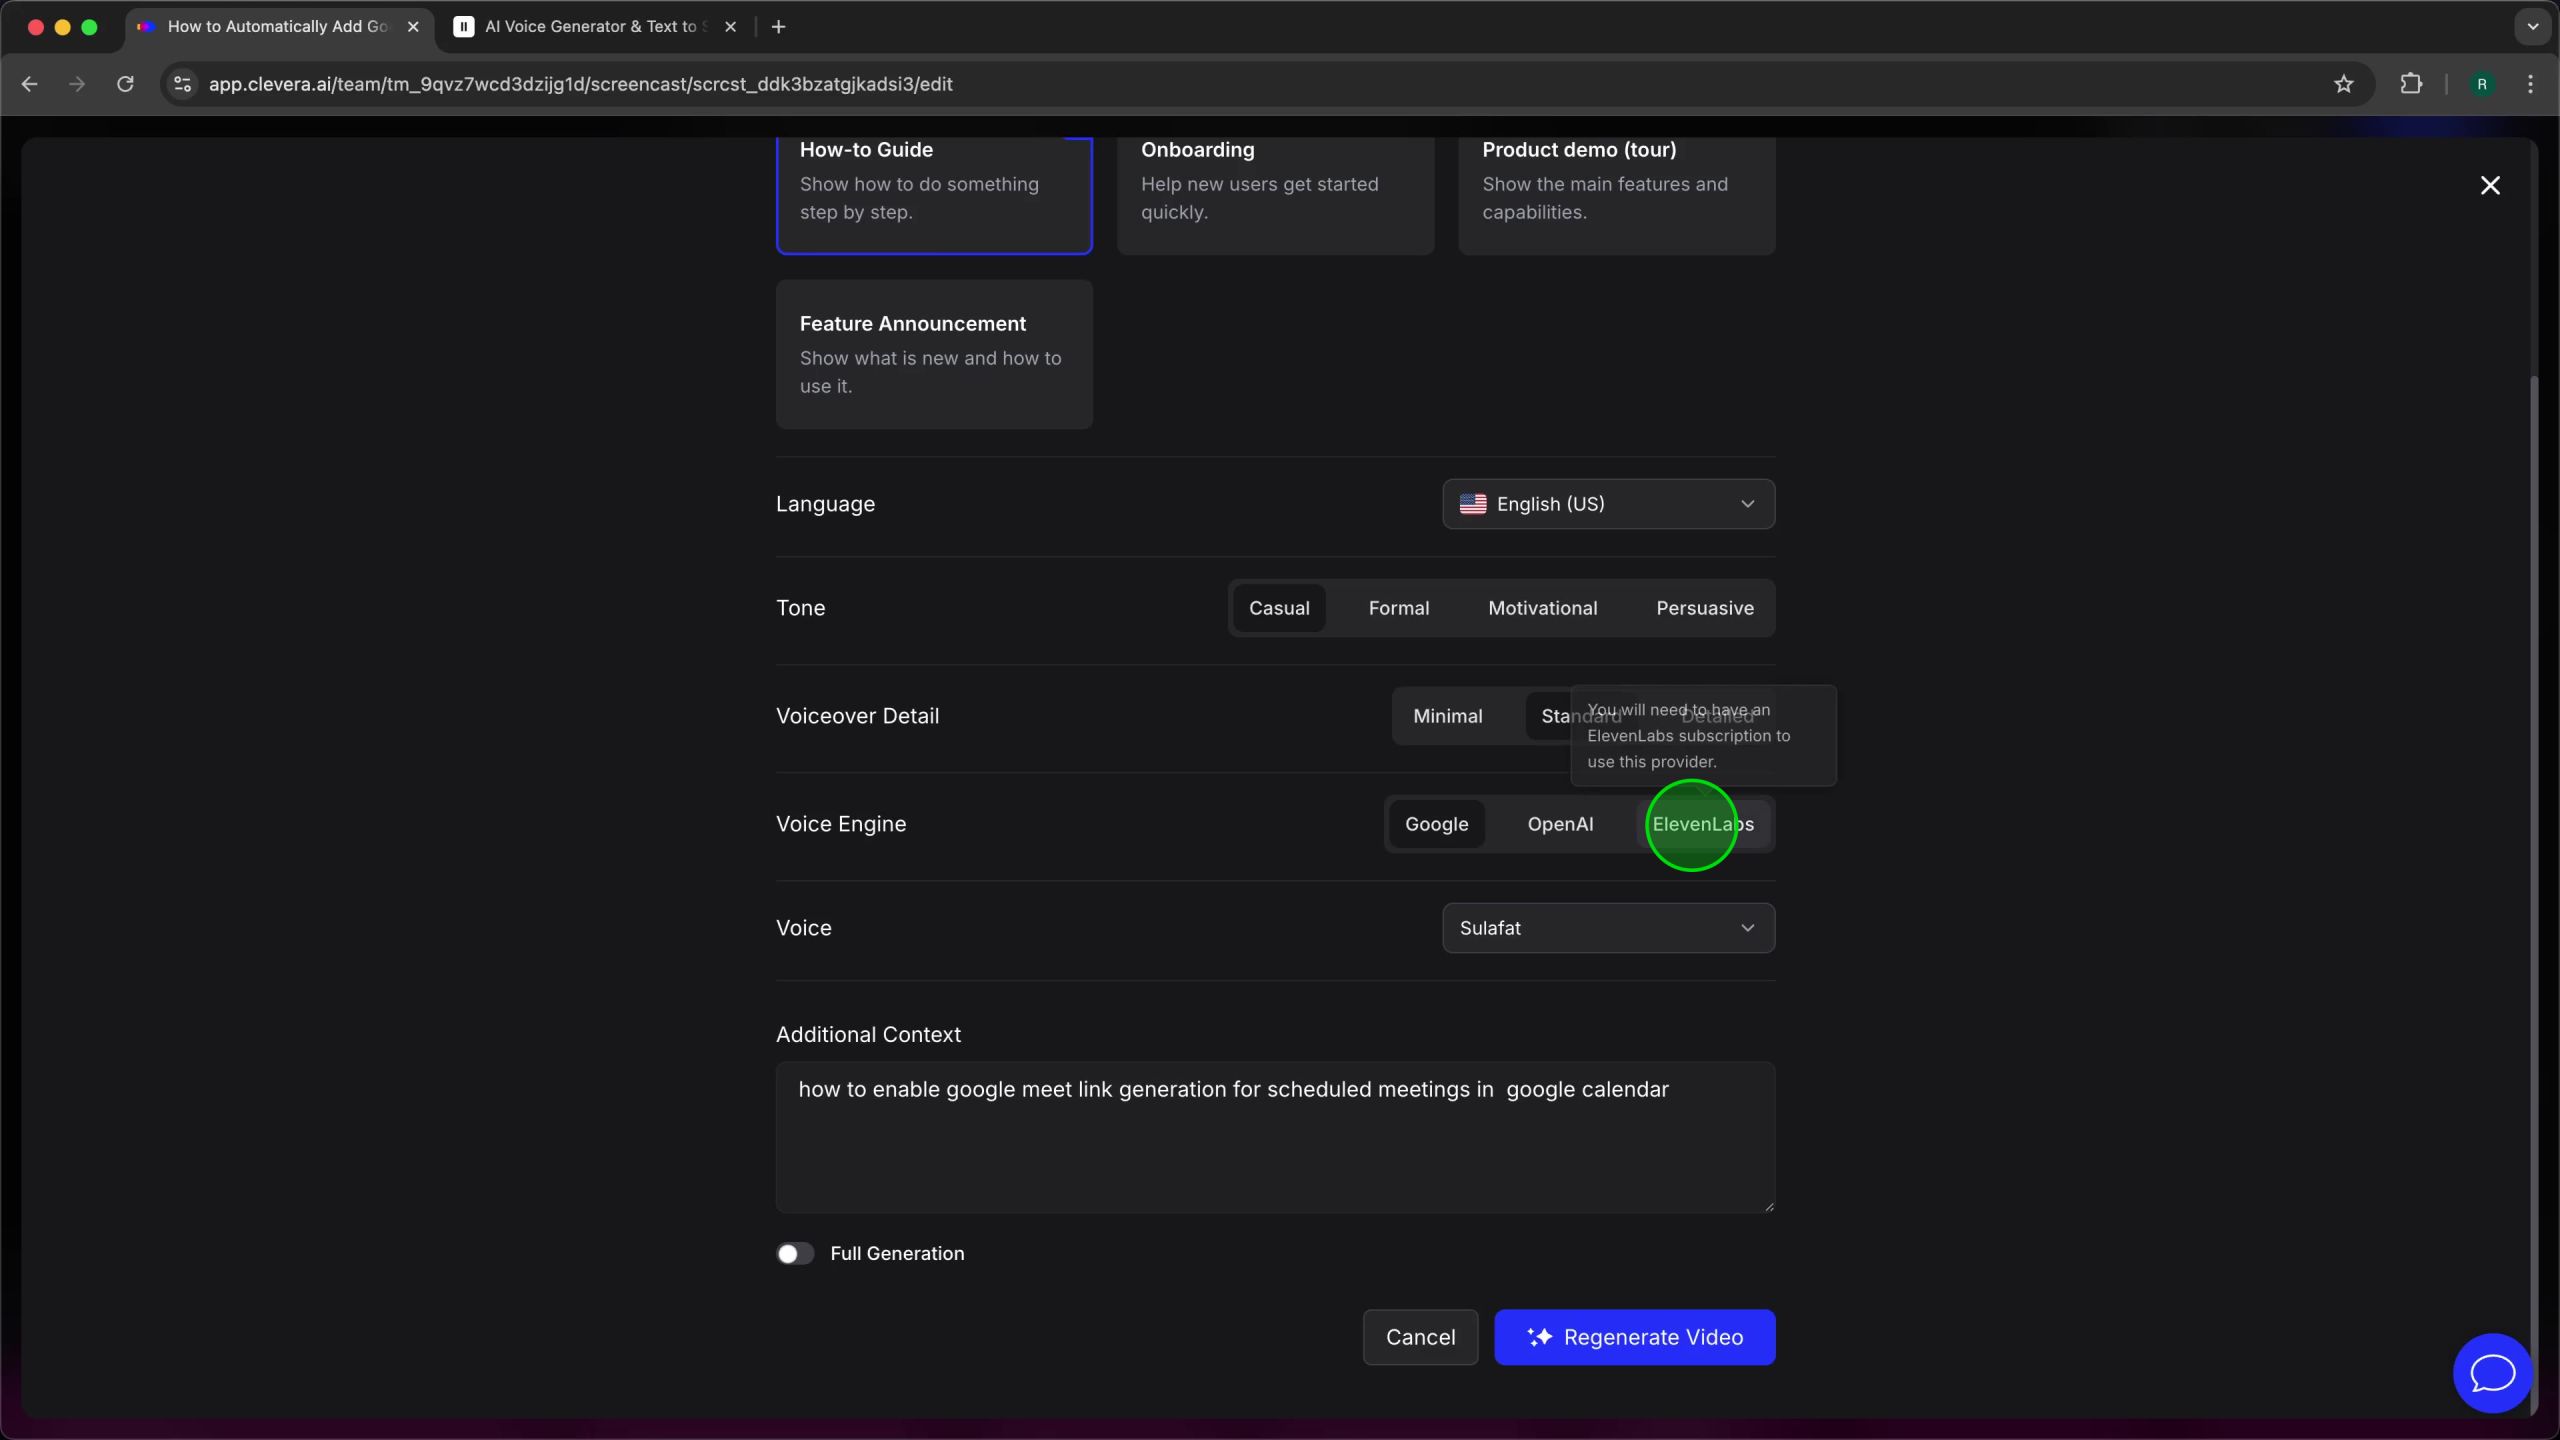This screenshot has width=2560, height=1440.
Task: Open the English (US) language dropdown
Action: pos(1608,504)
